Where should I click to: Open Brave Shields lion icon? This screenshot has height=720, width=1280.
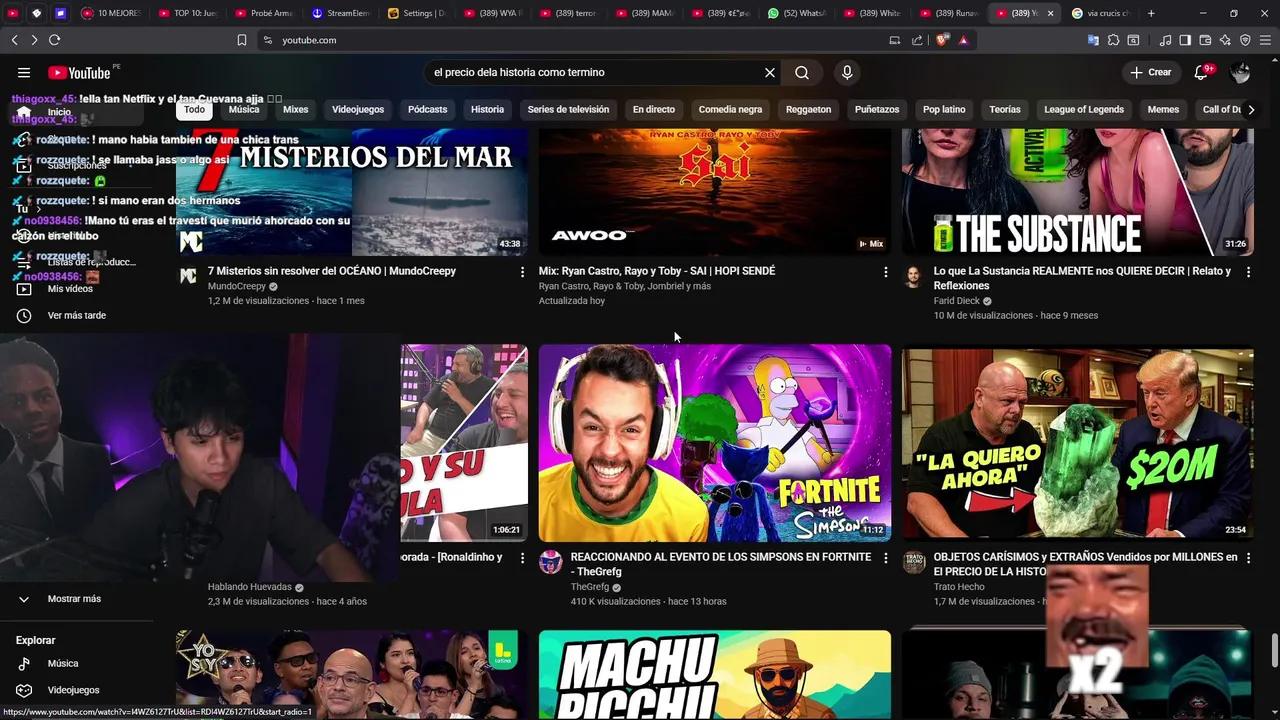942,40
